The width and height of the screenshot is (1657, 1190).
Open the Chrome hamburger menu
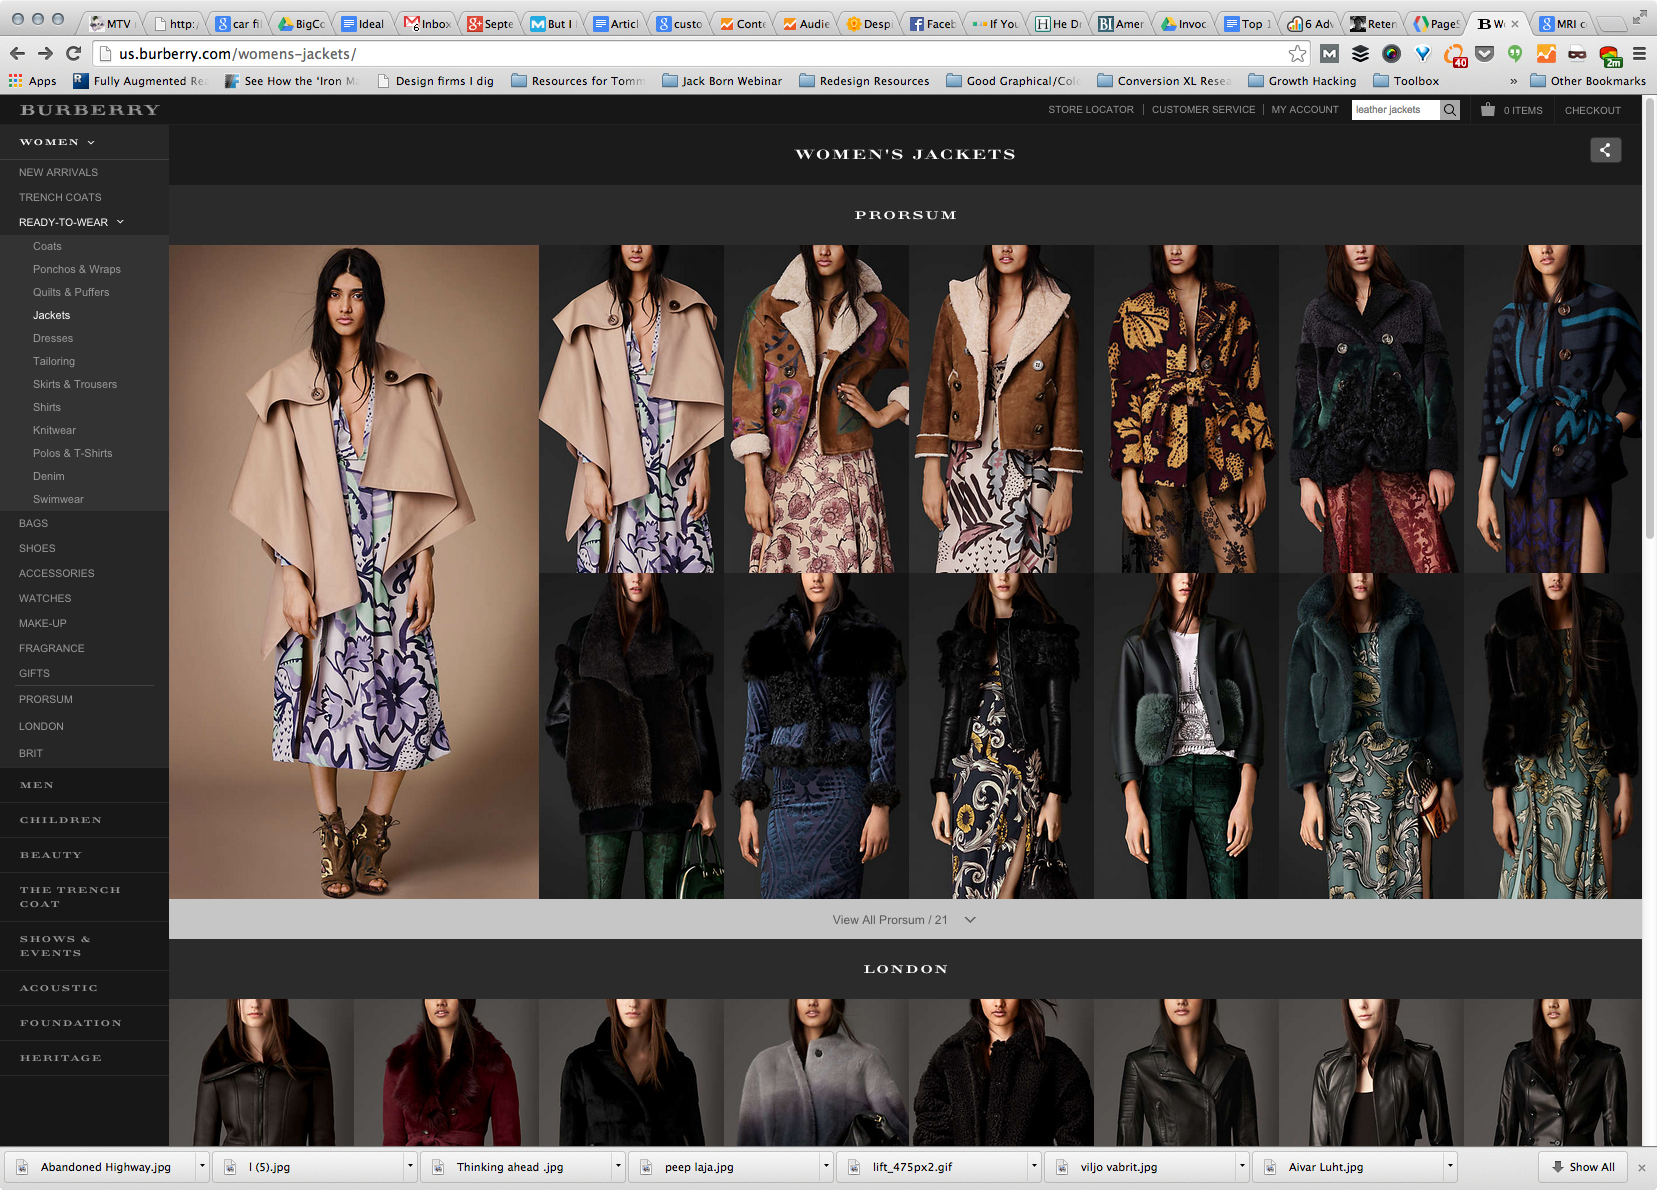point(1639,54)
